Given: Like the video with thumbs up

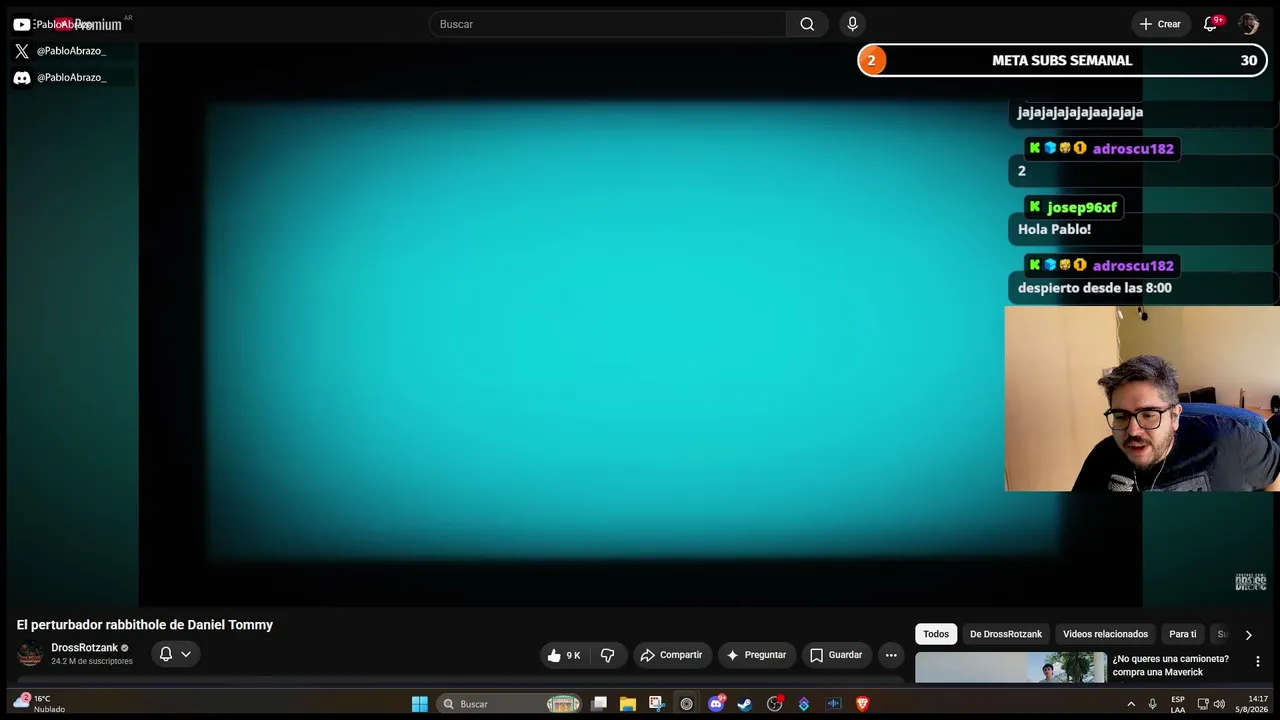Looking at the screenshot, I should (563, 655).
